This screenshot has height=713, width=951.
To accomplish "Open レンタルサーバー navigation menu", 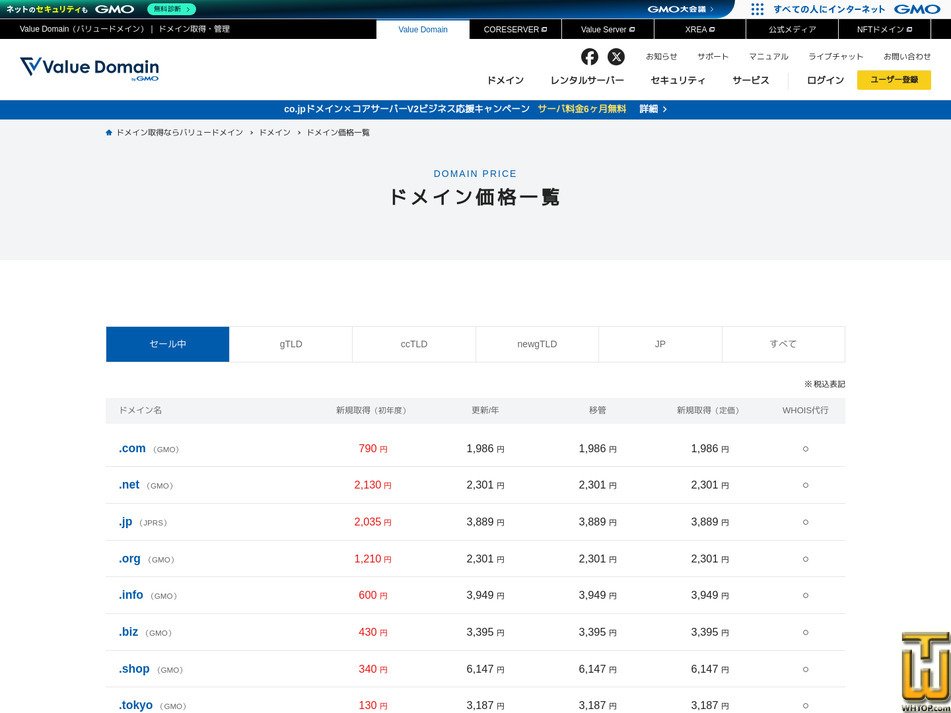I will click(x=587, y=80).
